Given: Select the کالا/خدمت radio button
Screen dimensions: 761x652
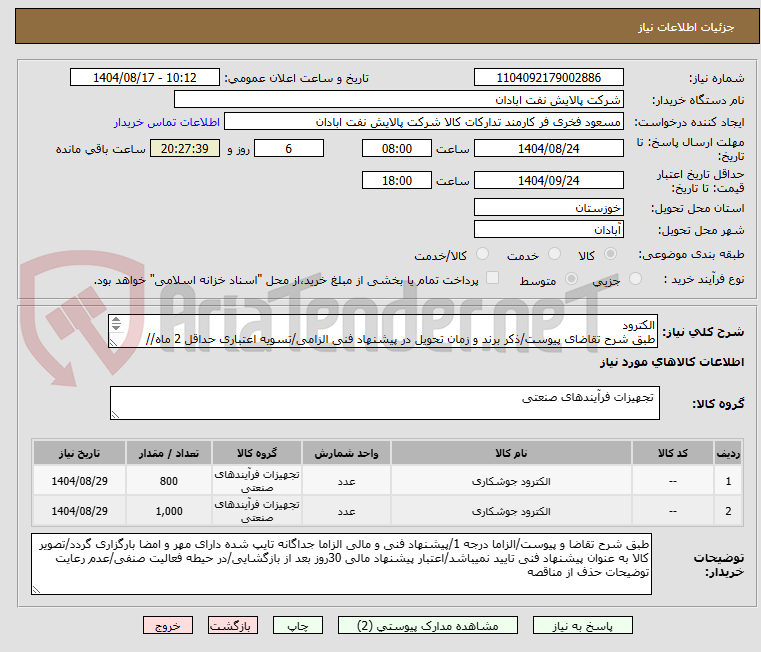Looking at the screenshot, I should coord(482,254).
